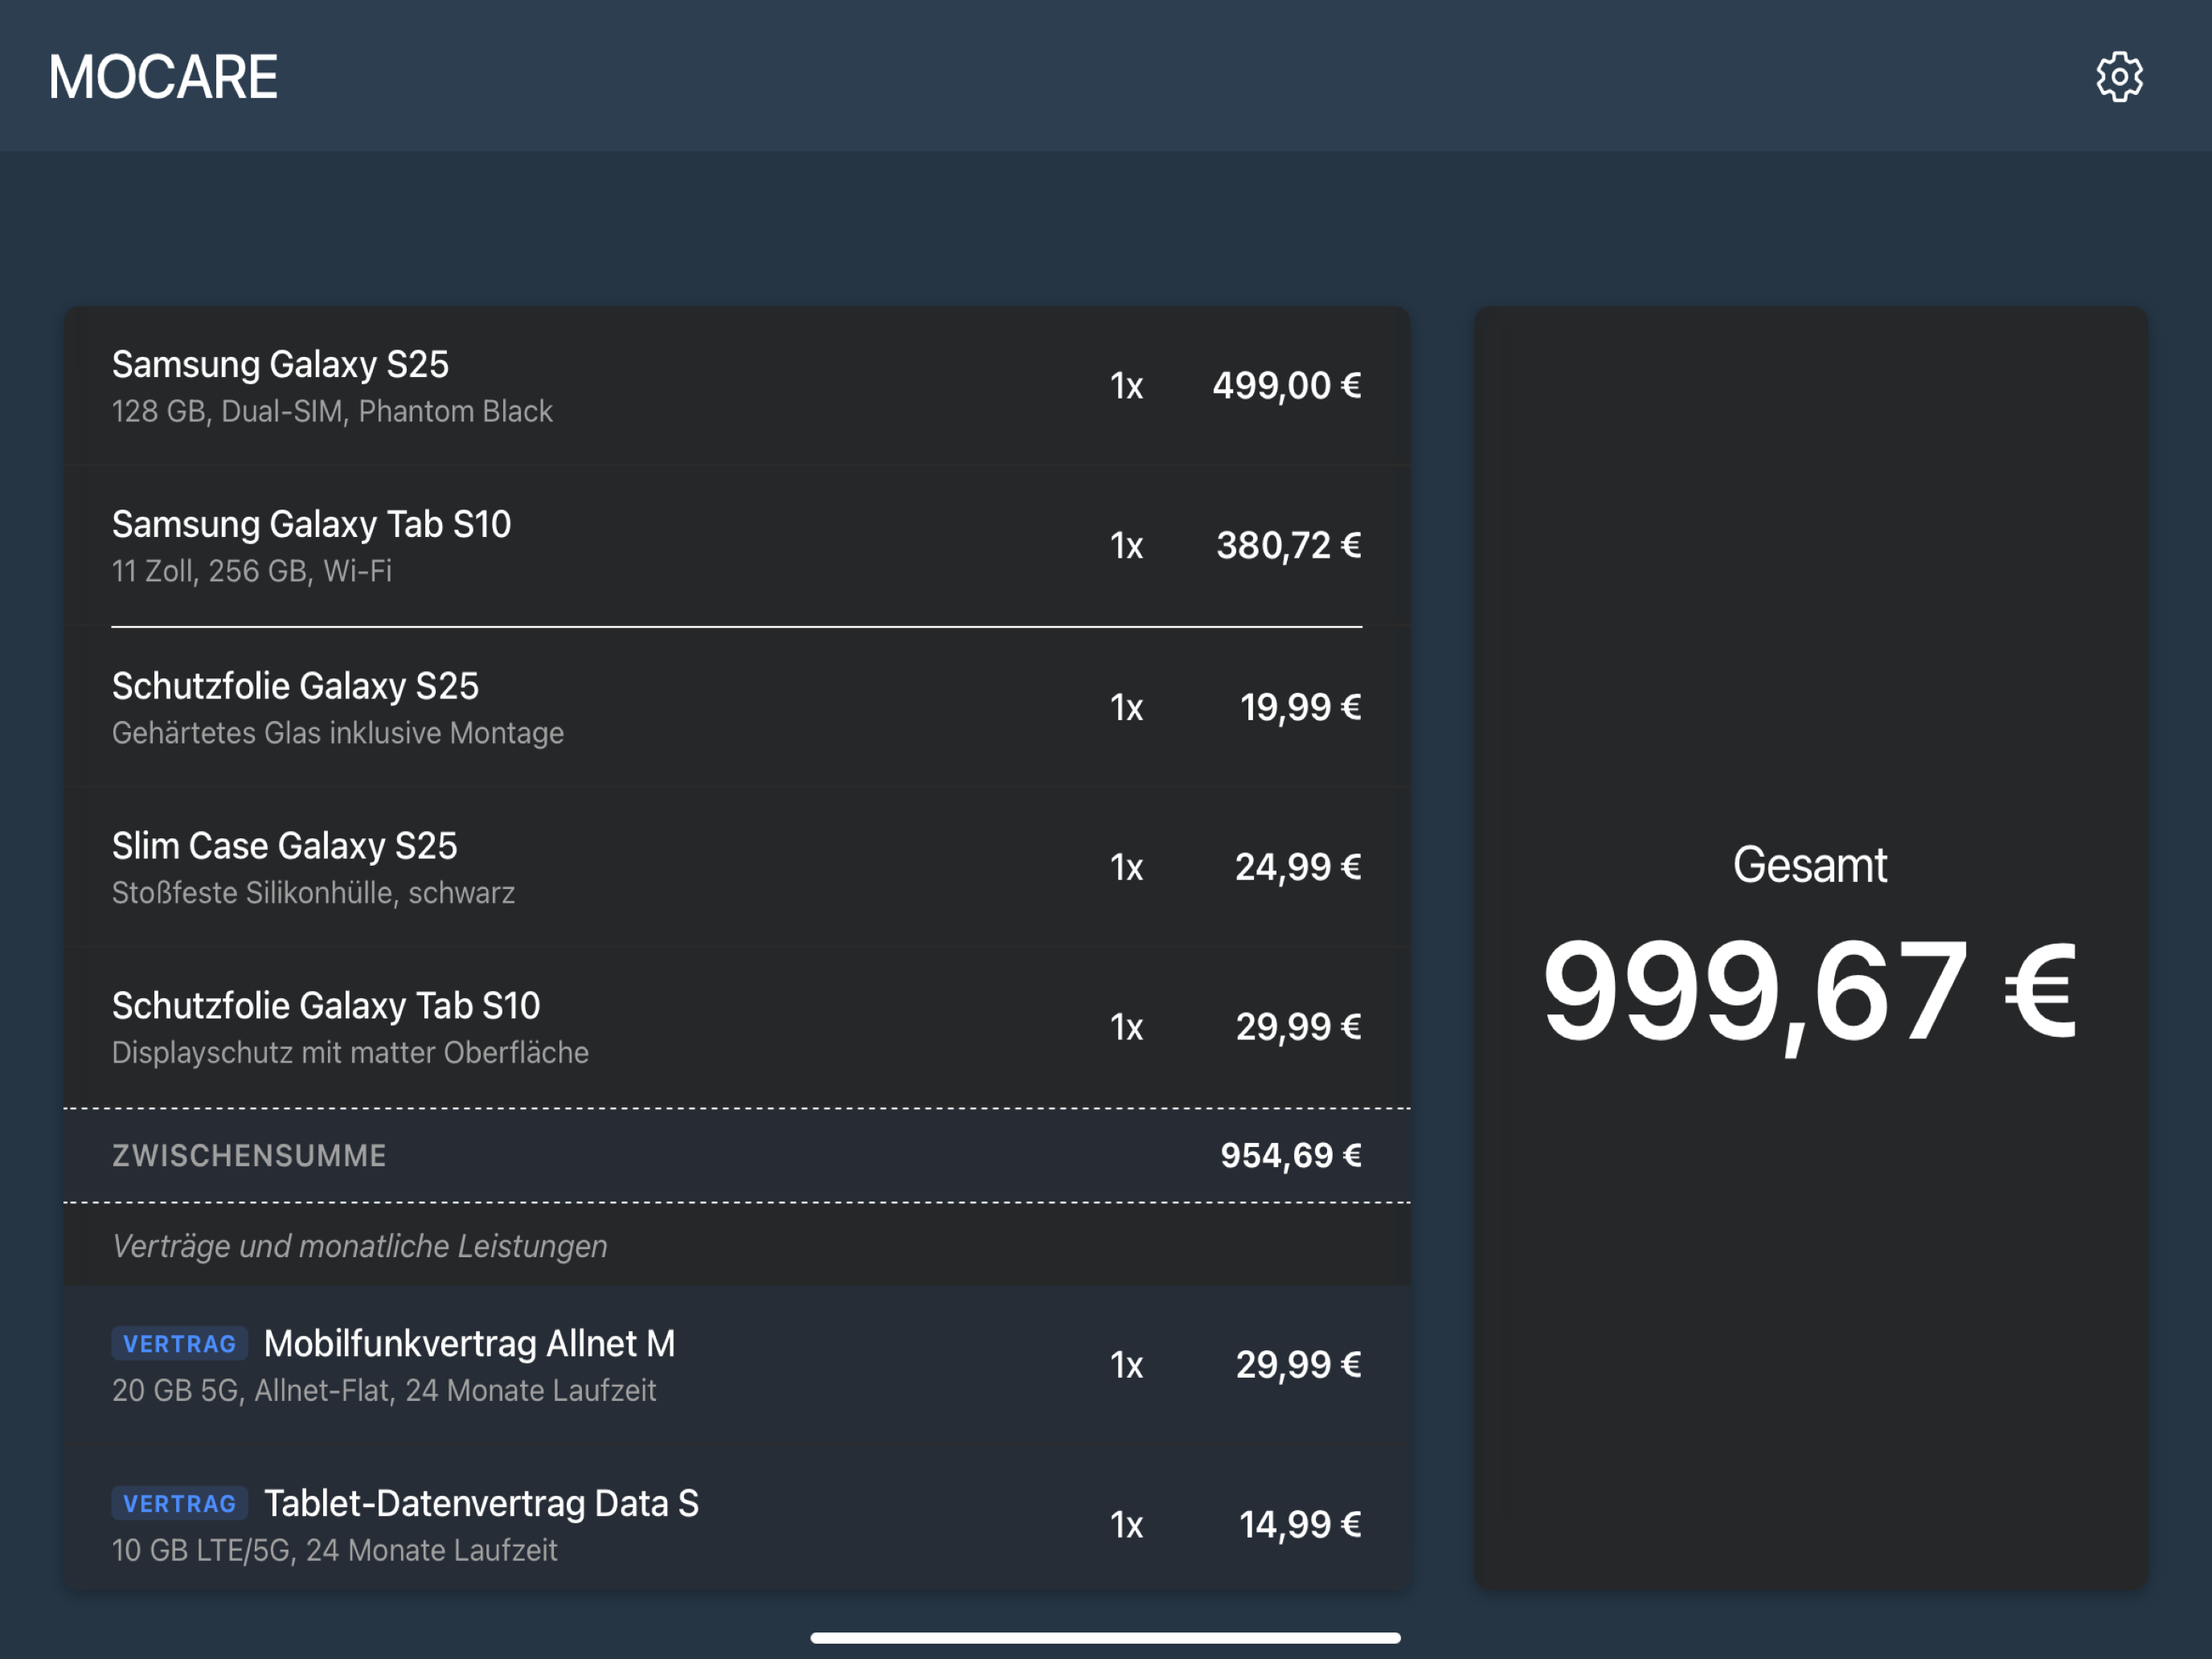Image resolution: width=2212 pixels, height=1659 pixels.
Task: Click the 20 GB 5G, Allnet-Flat description
Action: (x=384, y=1391)
